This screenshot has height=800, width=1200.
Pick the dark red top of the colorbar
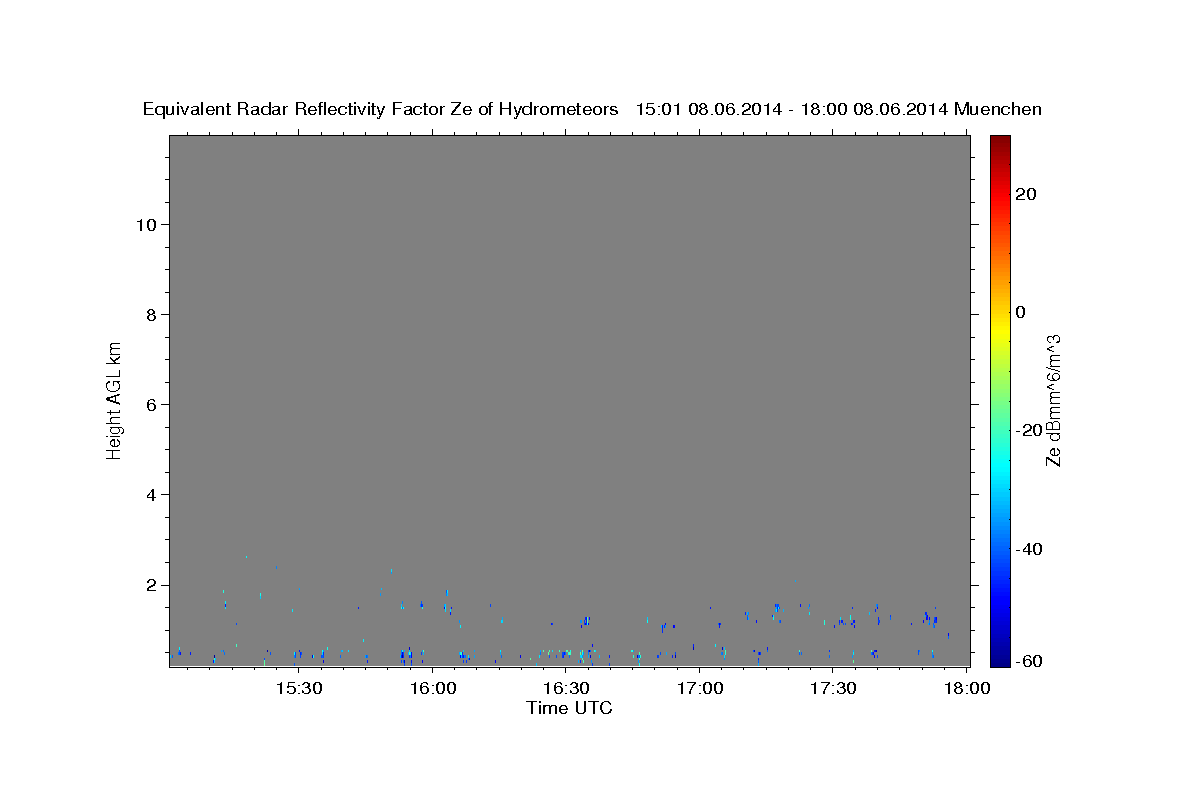point(1000,141)
